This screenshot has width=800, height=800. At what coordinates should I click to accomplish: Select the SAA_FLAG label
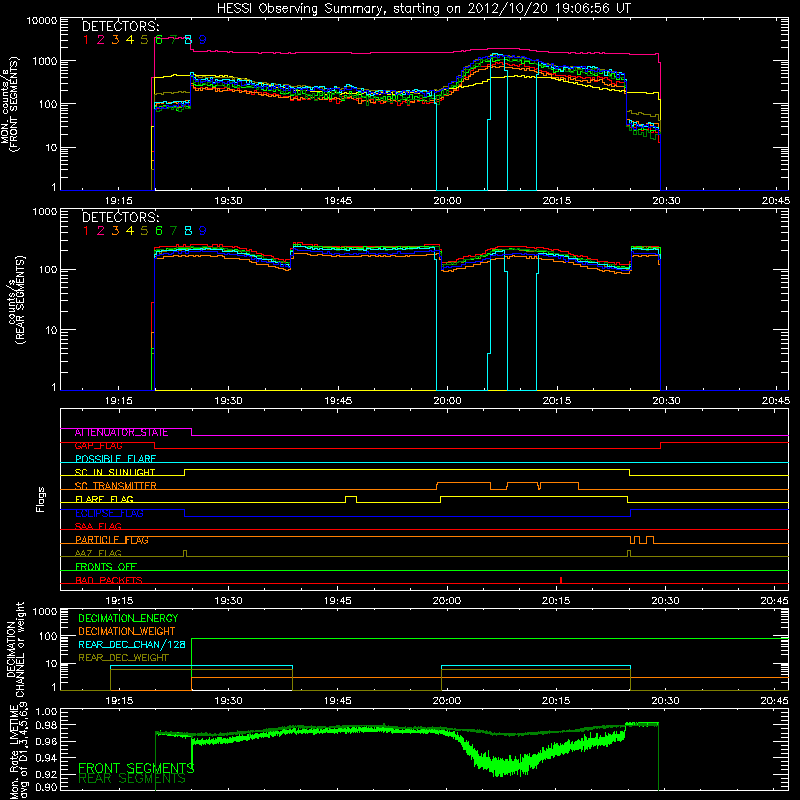(98, 526)
